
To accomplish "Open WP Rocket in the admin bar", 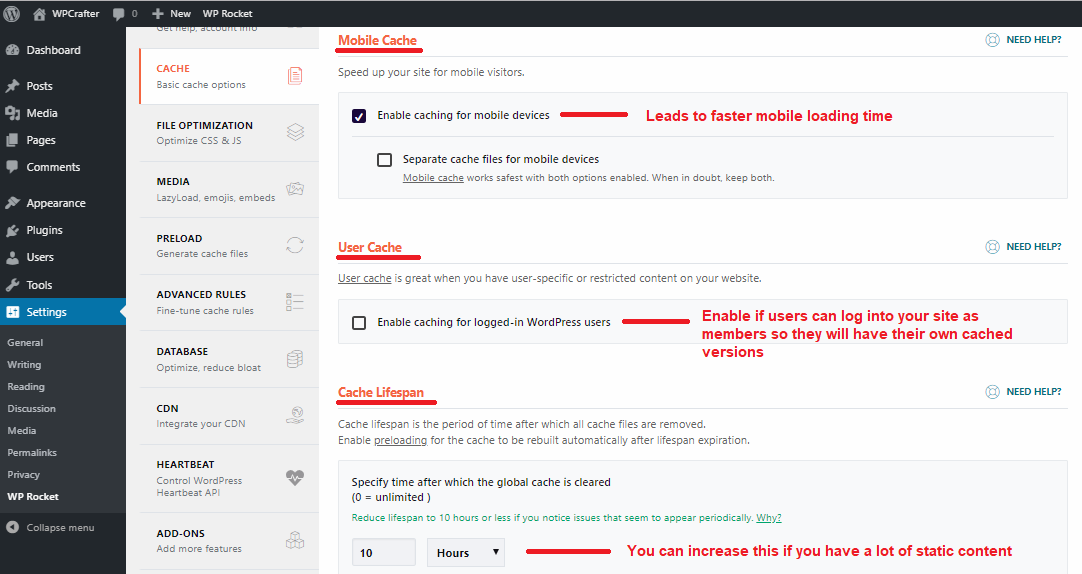I will [x=228, y=14].
